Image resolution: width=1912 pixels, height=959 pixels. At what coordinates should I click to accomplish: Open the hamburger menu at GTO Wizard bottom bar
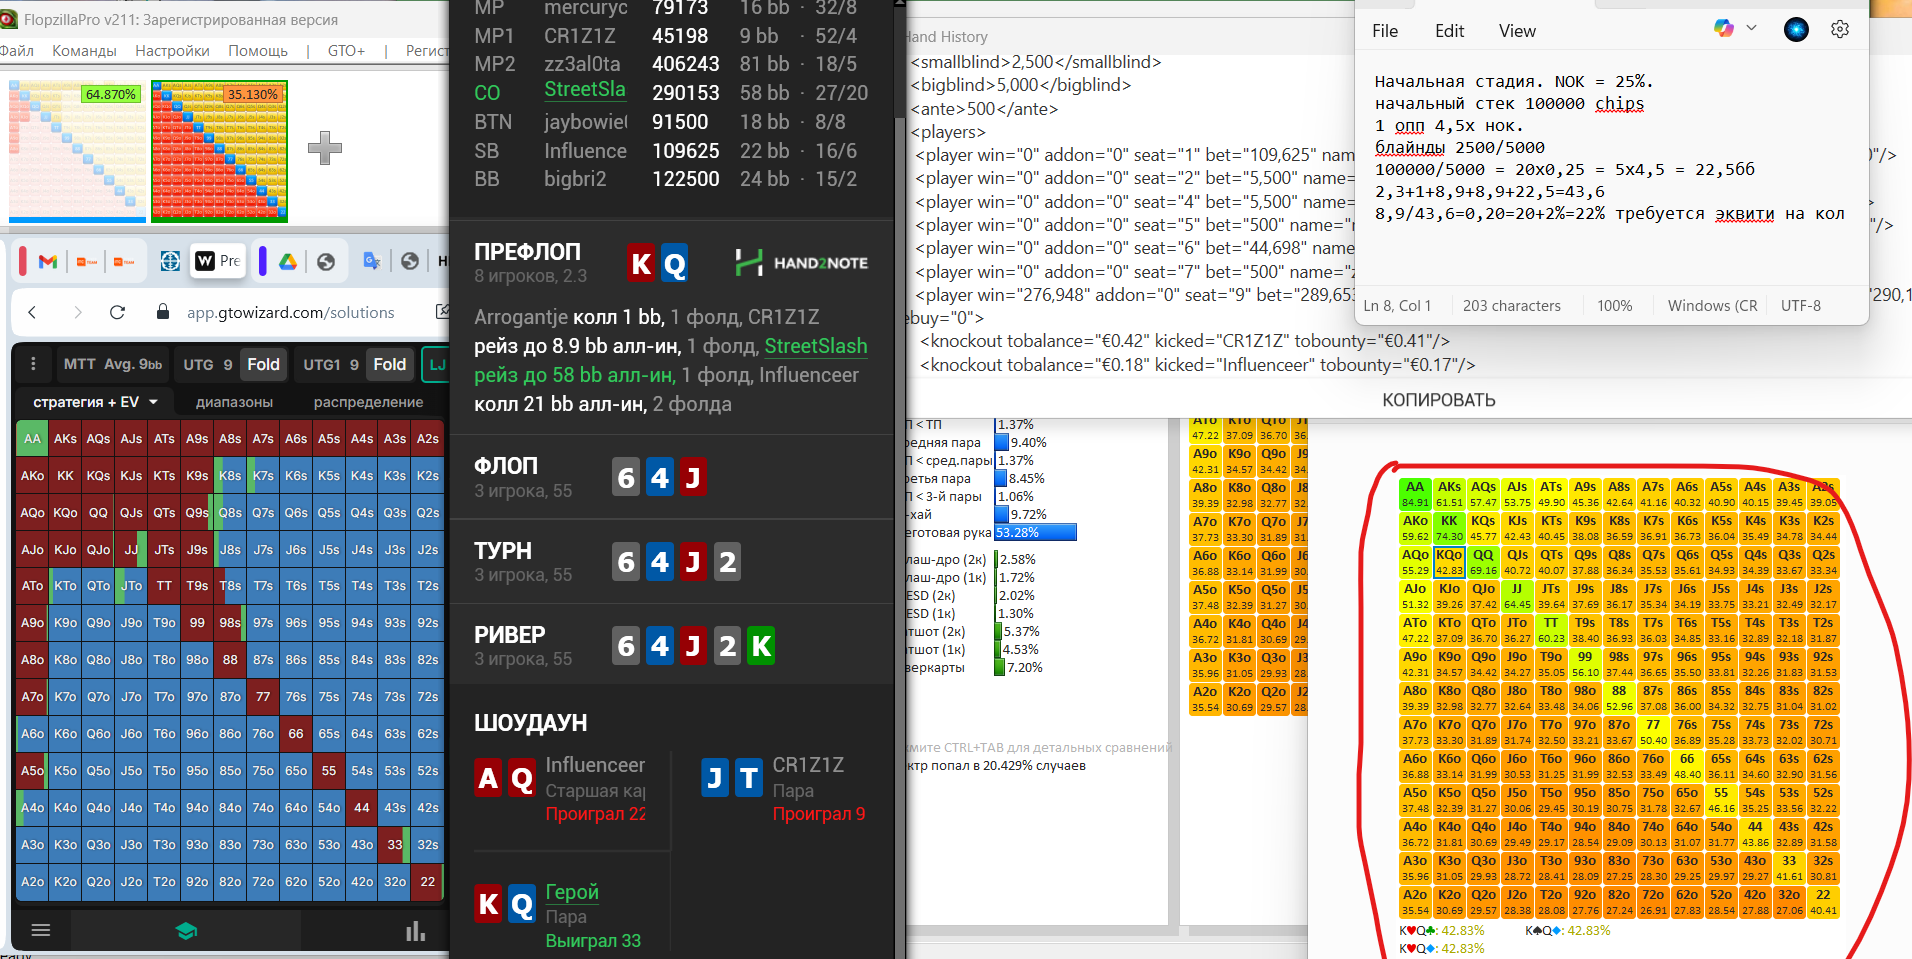pos(41,930)
